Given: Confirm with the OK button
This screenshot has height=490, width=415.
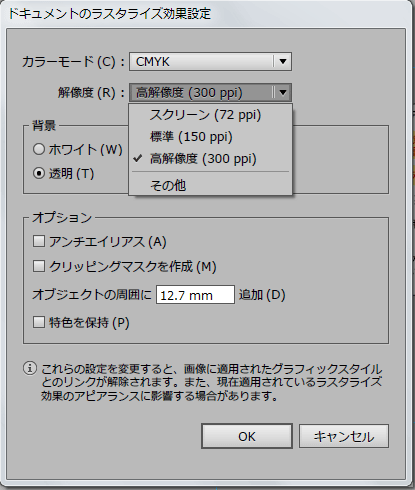Looking at the screenshot, I should click(x=247, y=436).
